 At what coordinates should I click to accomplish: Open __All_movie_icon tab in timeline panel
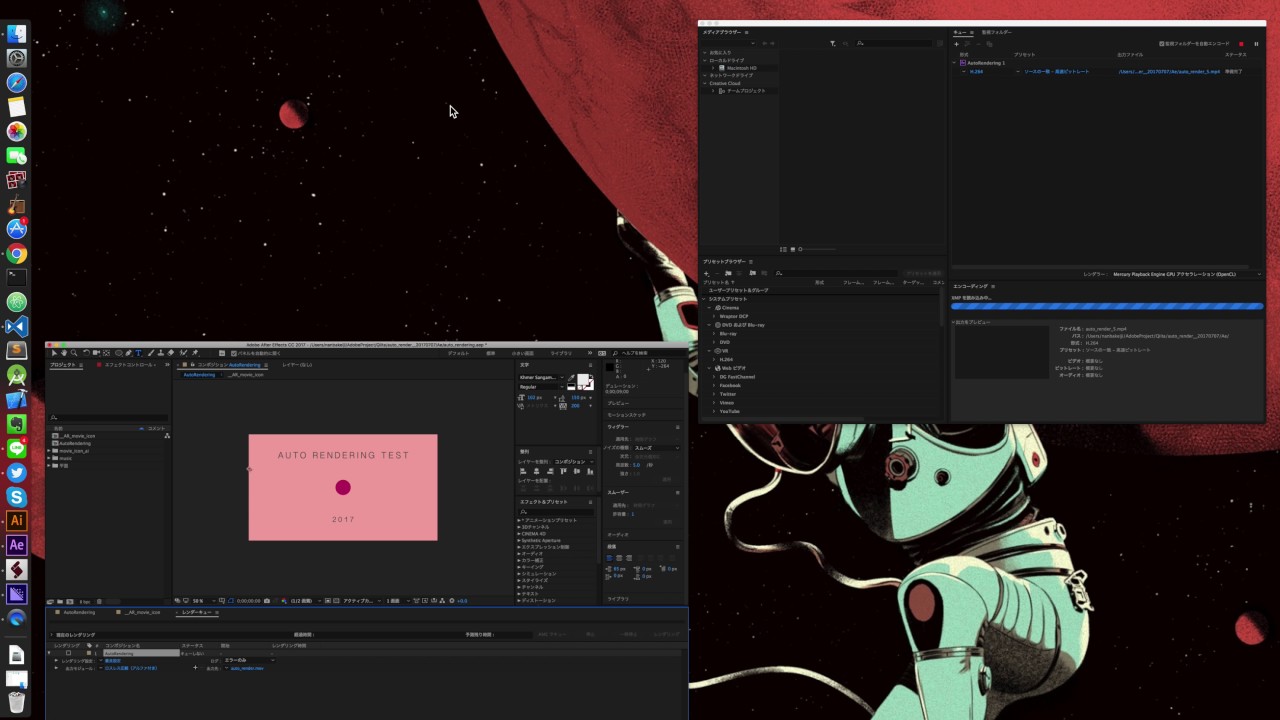tap(143, 612)
